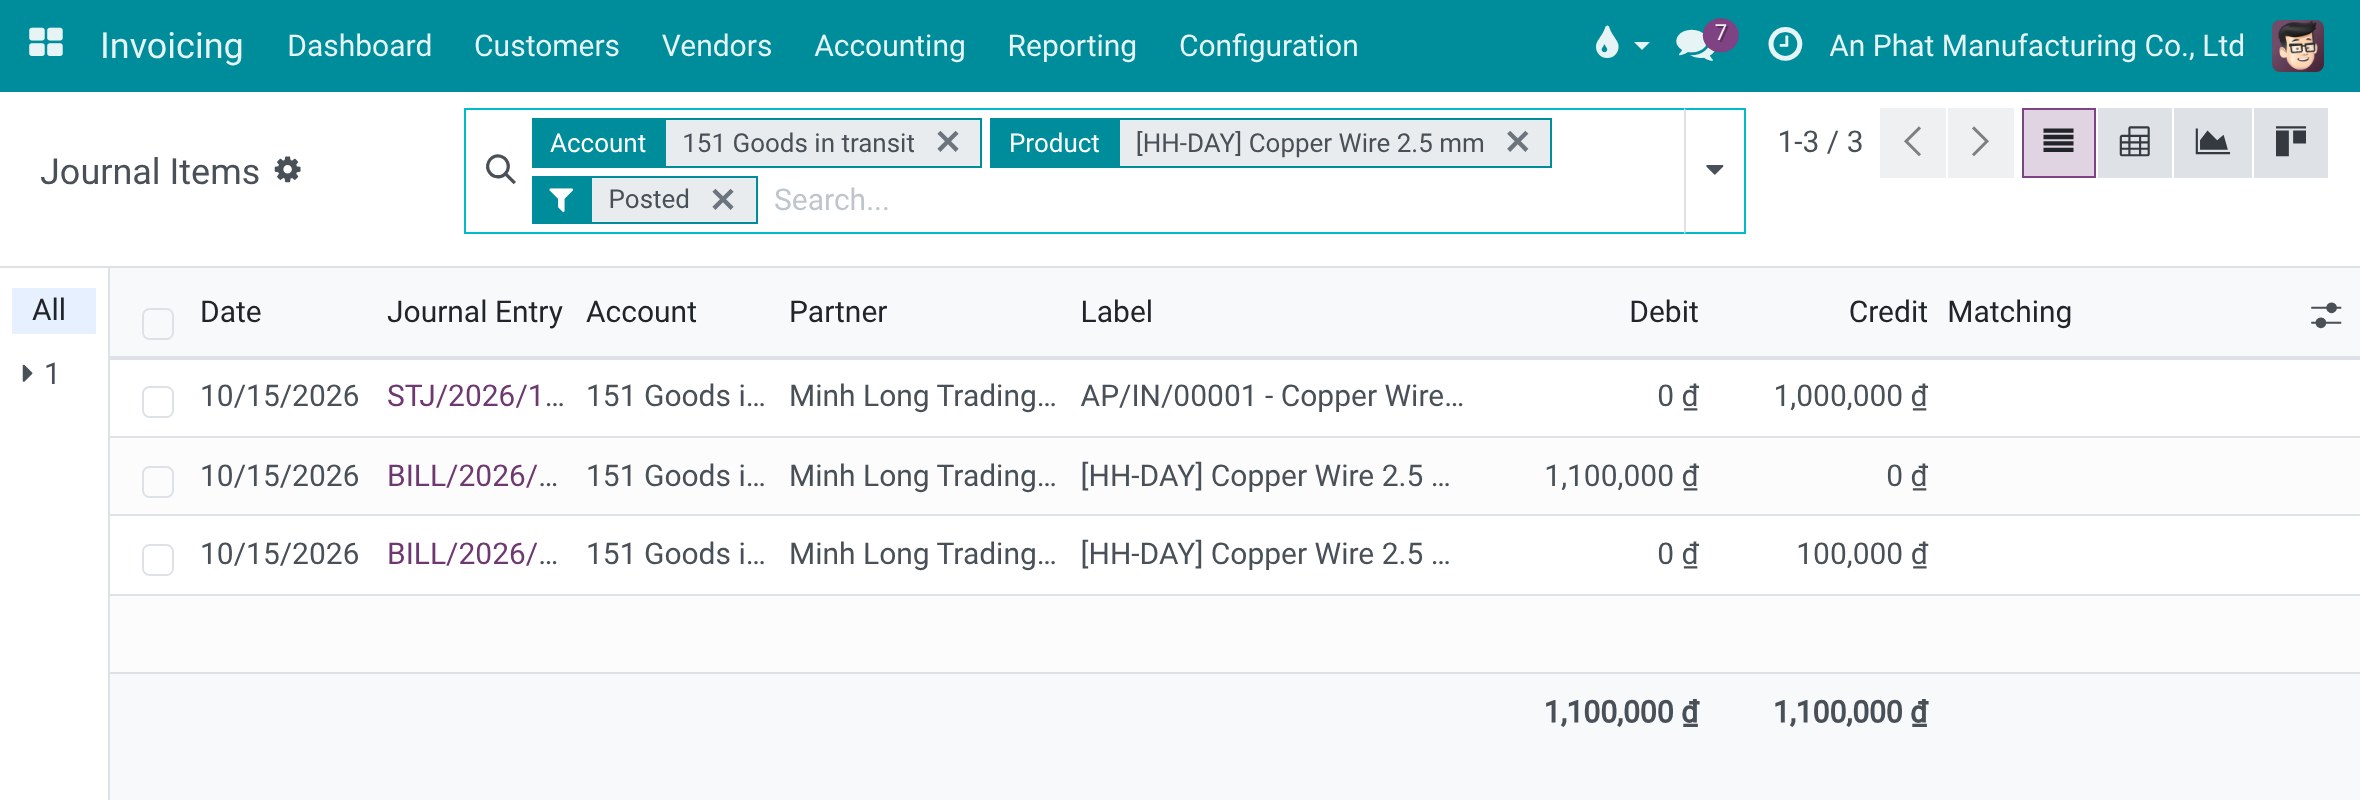Open the BILL/2026 entry with 100,000 credit
Image resolution: width=2360 pixels, height=800 pixels.
coord(472,554)
